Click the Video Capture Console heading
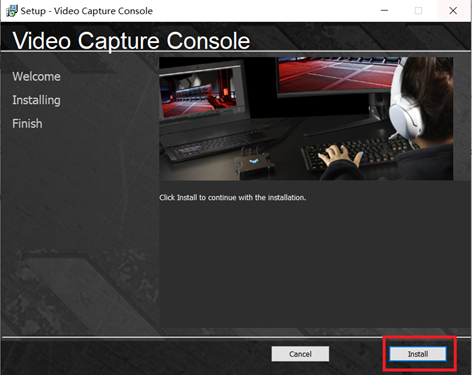The height and width of the screenshot is (375, 472). (131, 41)
